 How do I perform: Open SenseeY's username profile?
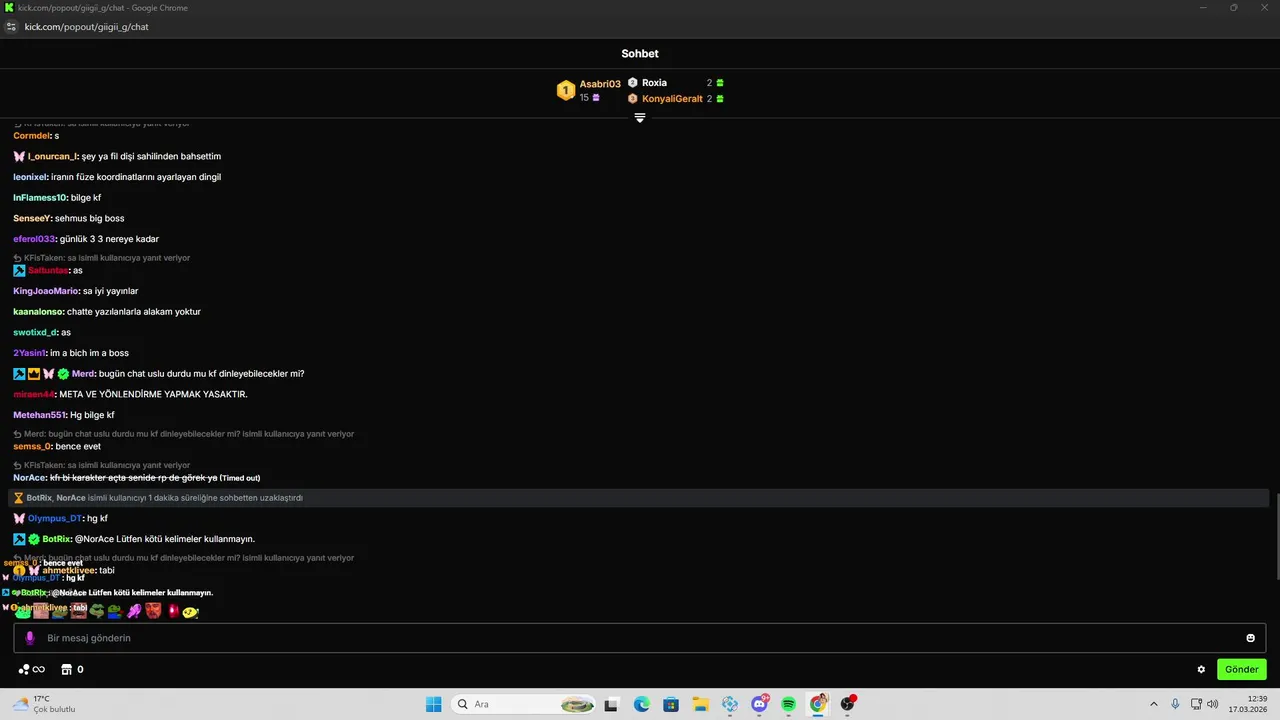coord(32,218)
